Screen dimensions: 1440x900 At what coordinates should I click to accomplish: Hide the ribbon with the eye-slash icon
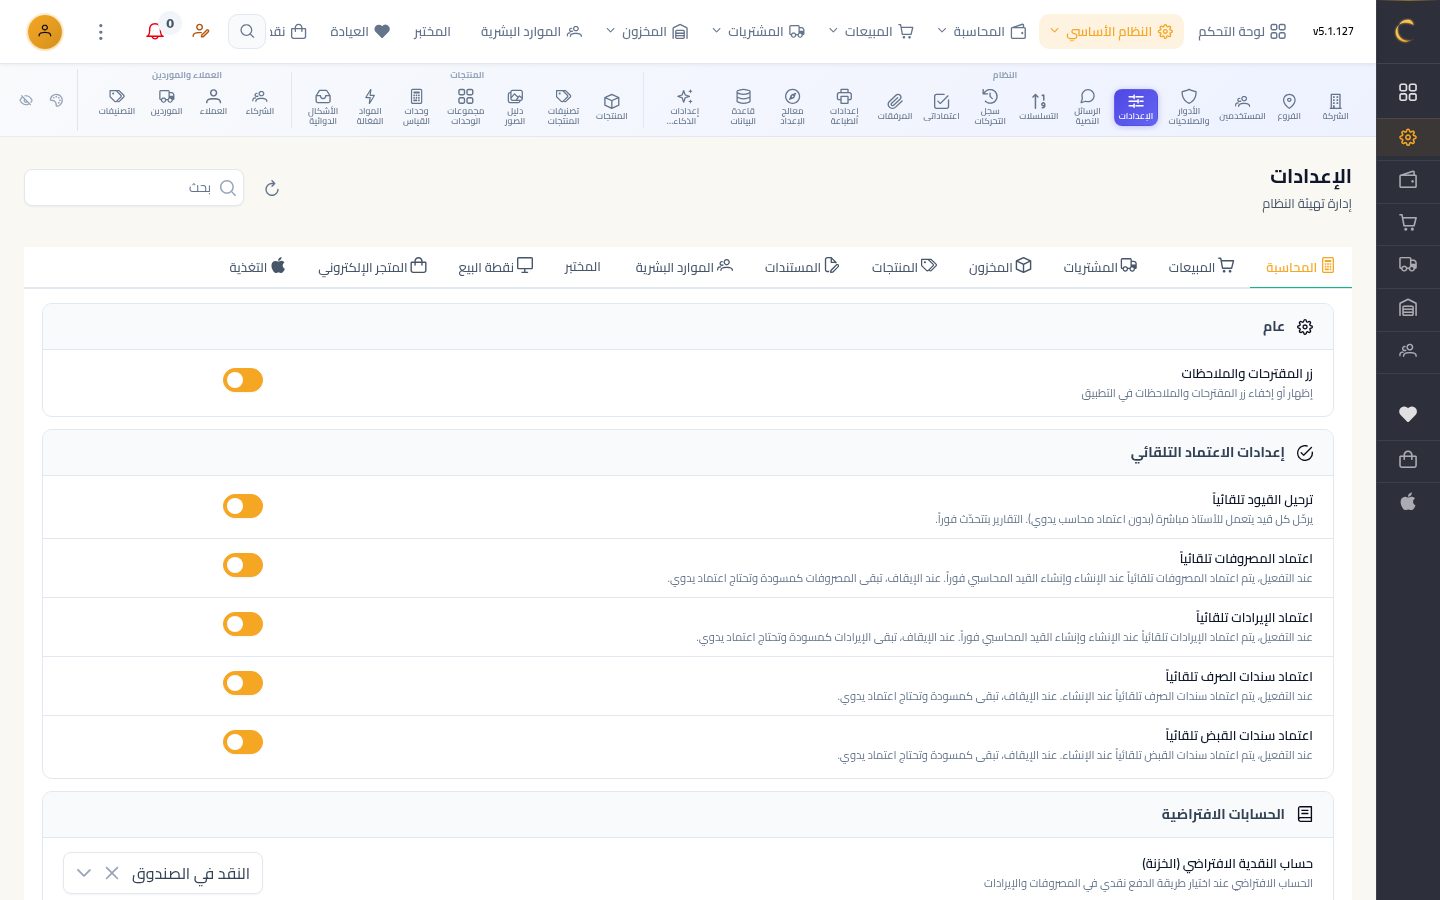(26, 100)
